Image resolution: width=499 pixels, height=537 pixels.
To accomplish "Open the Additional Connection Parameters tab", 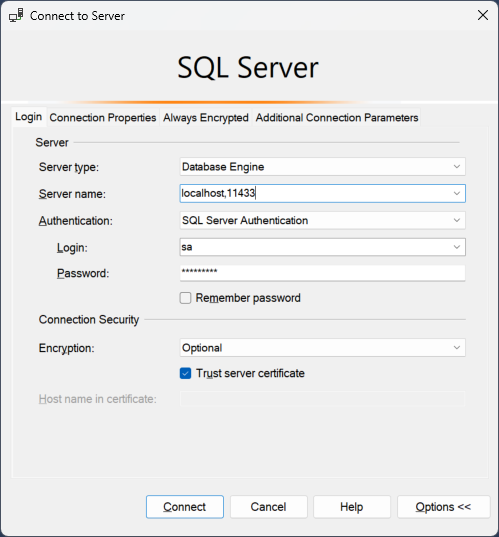I will [337, 117].
